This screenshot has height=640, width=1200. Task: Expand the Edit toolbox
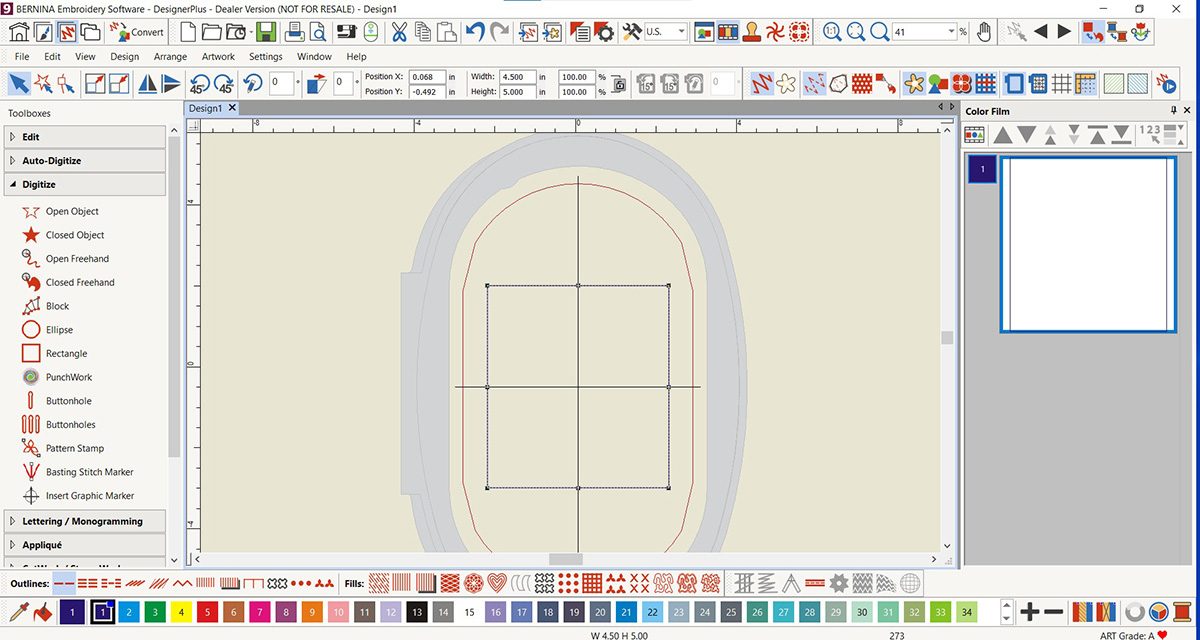tap(84, 137)
